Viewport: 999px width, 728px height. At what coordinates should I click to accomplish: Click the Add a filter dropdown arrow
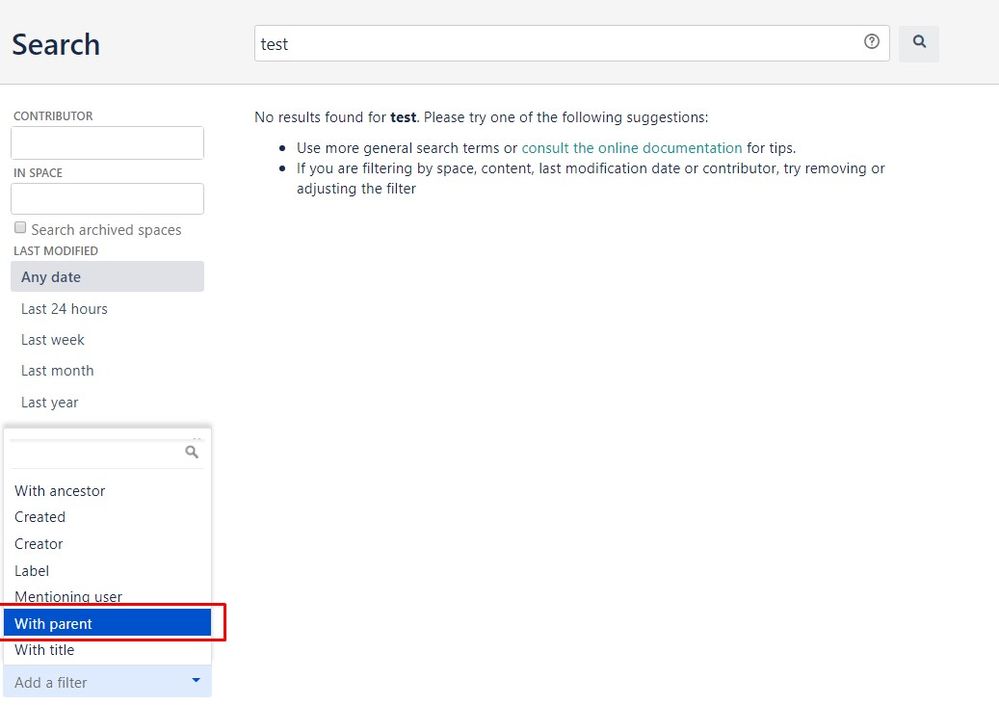pos(196,680)
